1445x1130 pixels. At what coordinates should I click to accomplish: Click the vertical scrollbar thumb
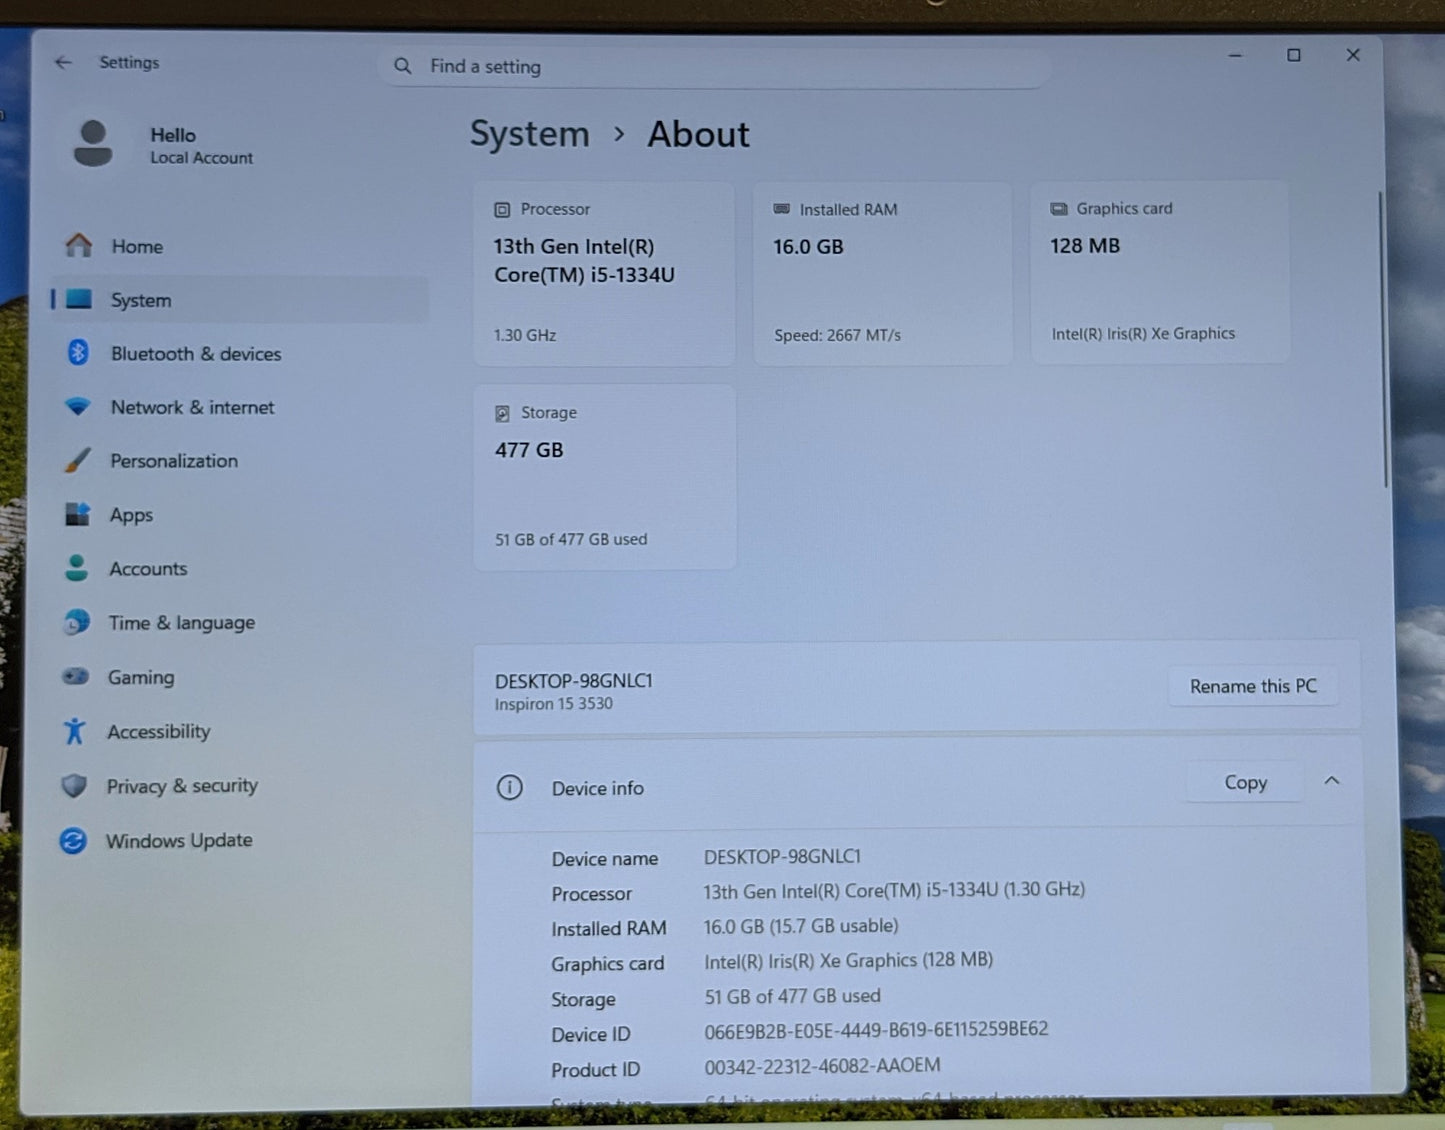tap(1383, 340)
